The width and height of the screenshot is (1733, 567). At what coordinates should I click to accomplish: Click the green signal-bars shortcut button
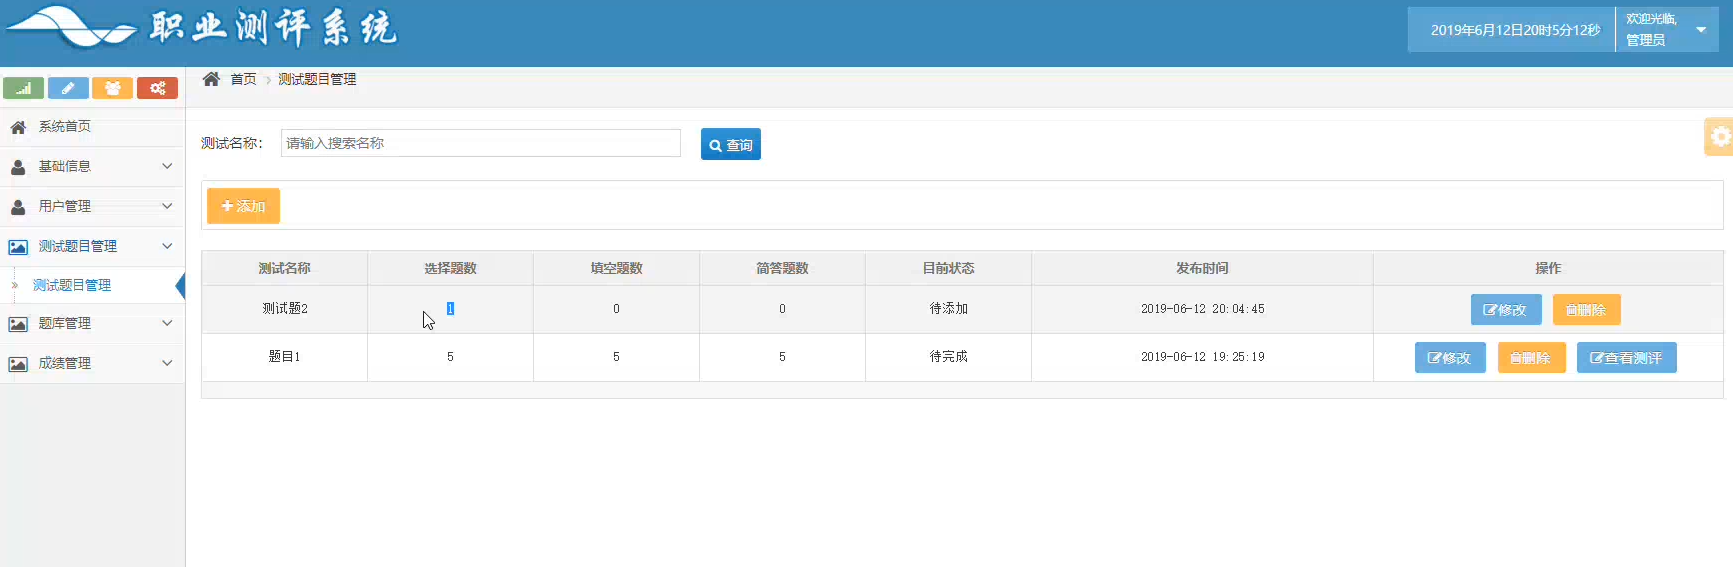(x=23, y=88)
